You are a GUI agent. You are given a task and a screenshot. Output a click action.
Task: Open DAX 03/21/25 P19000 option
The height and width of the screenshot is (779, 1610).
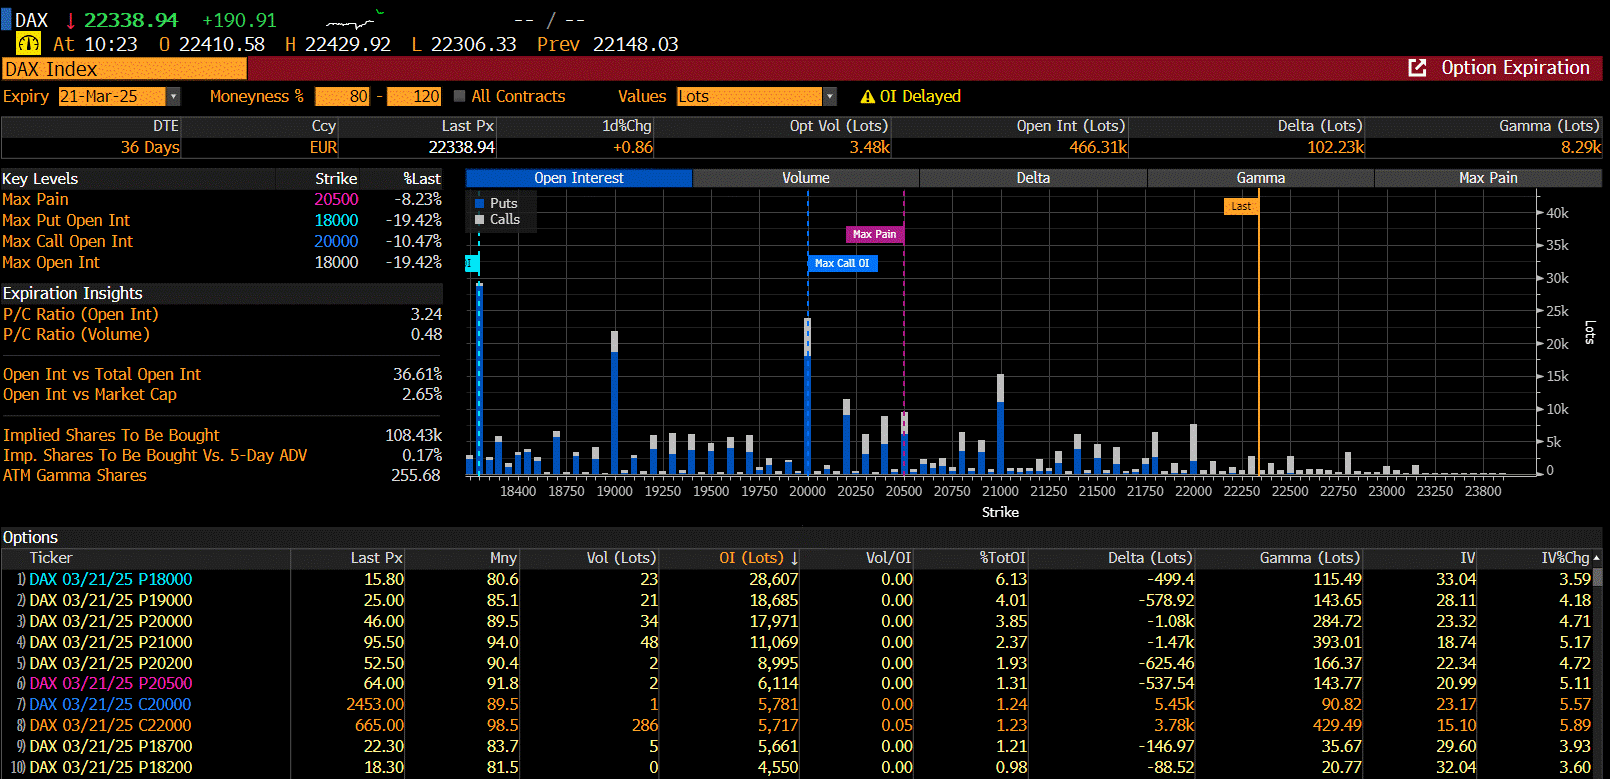click(110, 600)
